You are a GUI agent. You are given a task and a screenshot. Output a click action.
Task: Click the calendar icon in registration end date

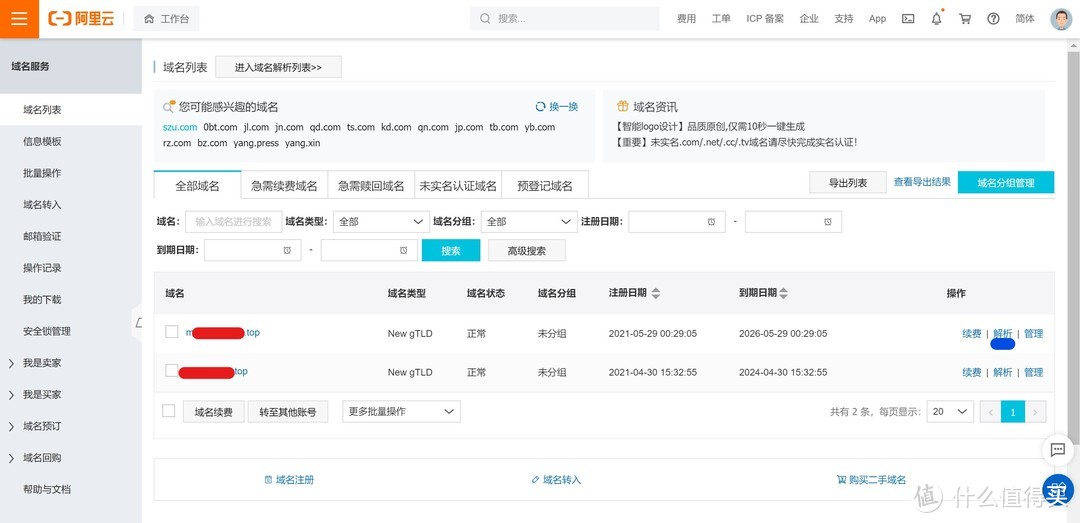[828, 222]
